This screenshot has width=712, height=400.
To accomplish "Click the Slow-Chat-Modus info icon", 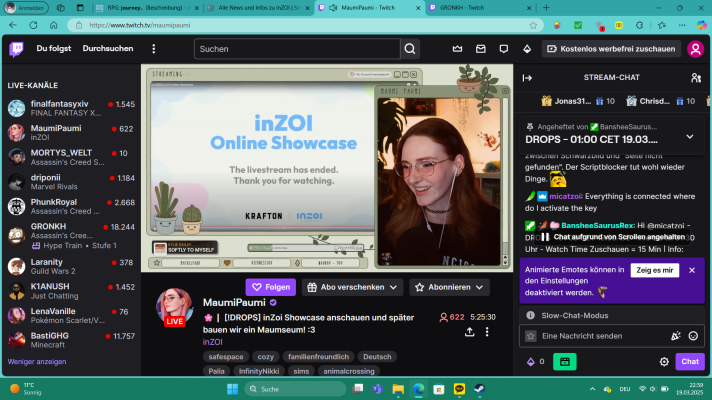I will point(530,315).
